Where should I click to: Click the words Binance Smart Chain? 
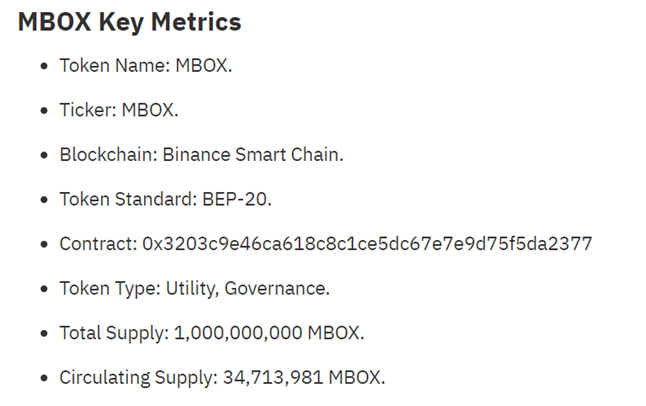[253, 155]
